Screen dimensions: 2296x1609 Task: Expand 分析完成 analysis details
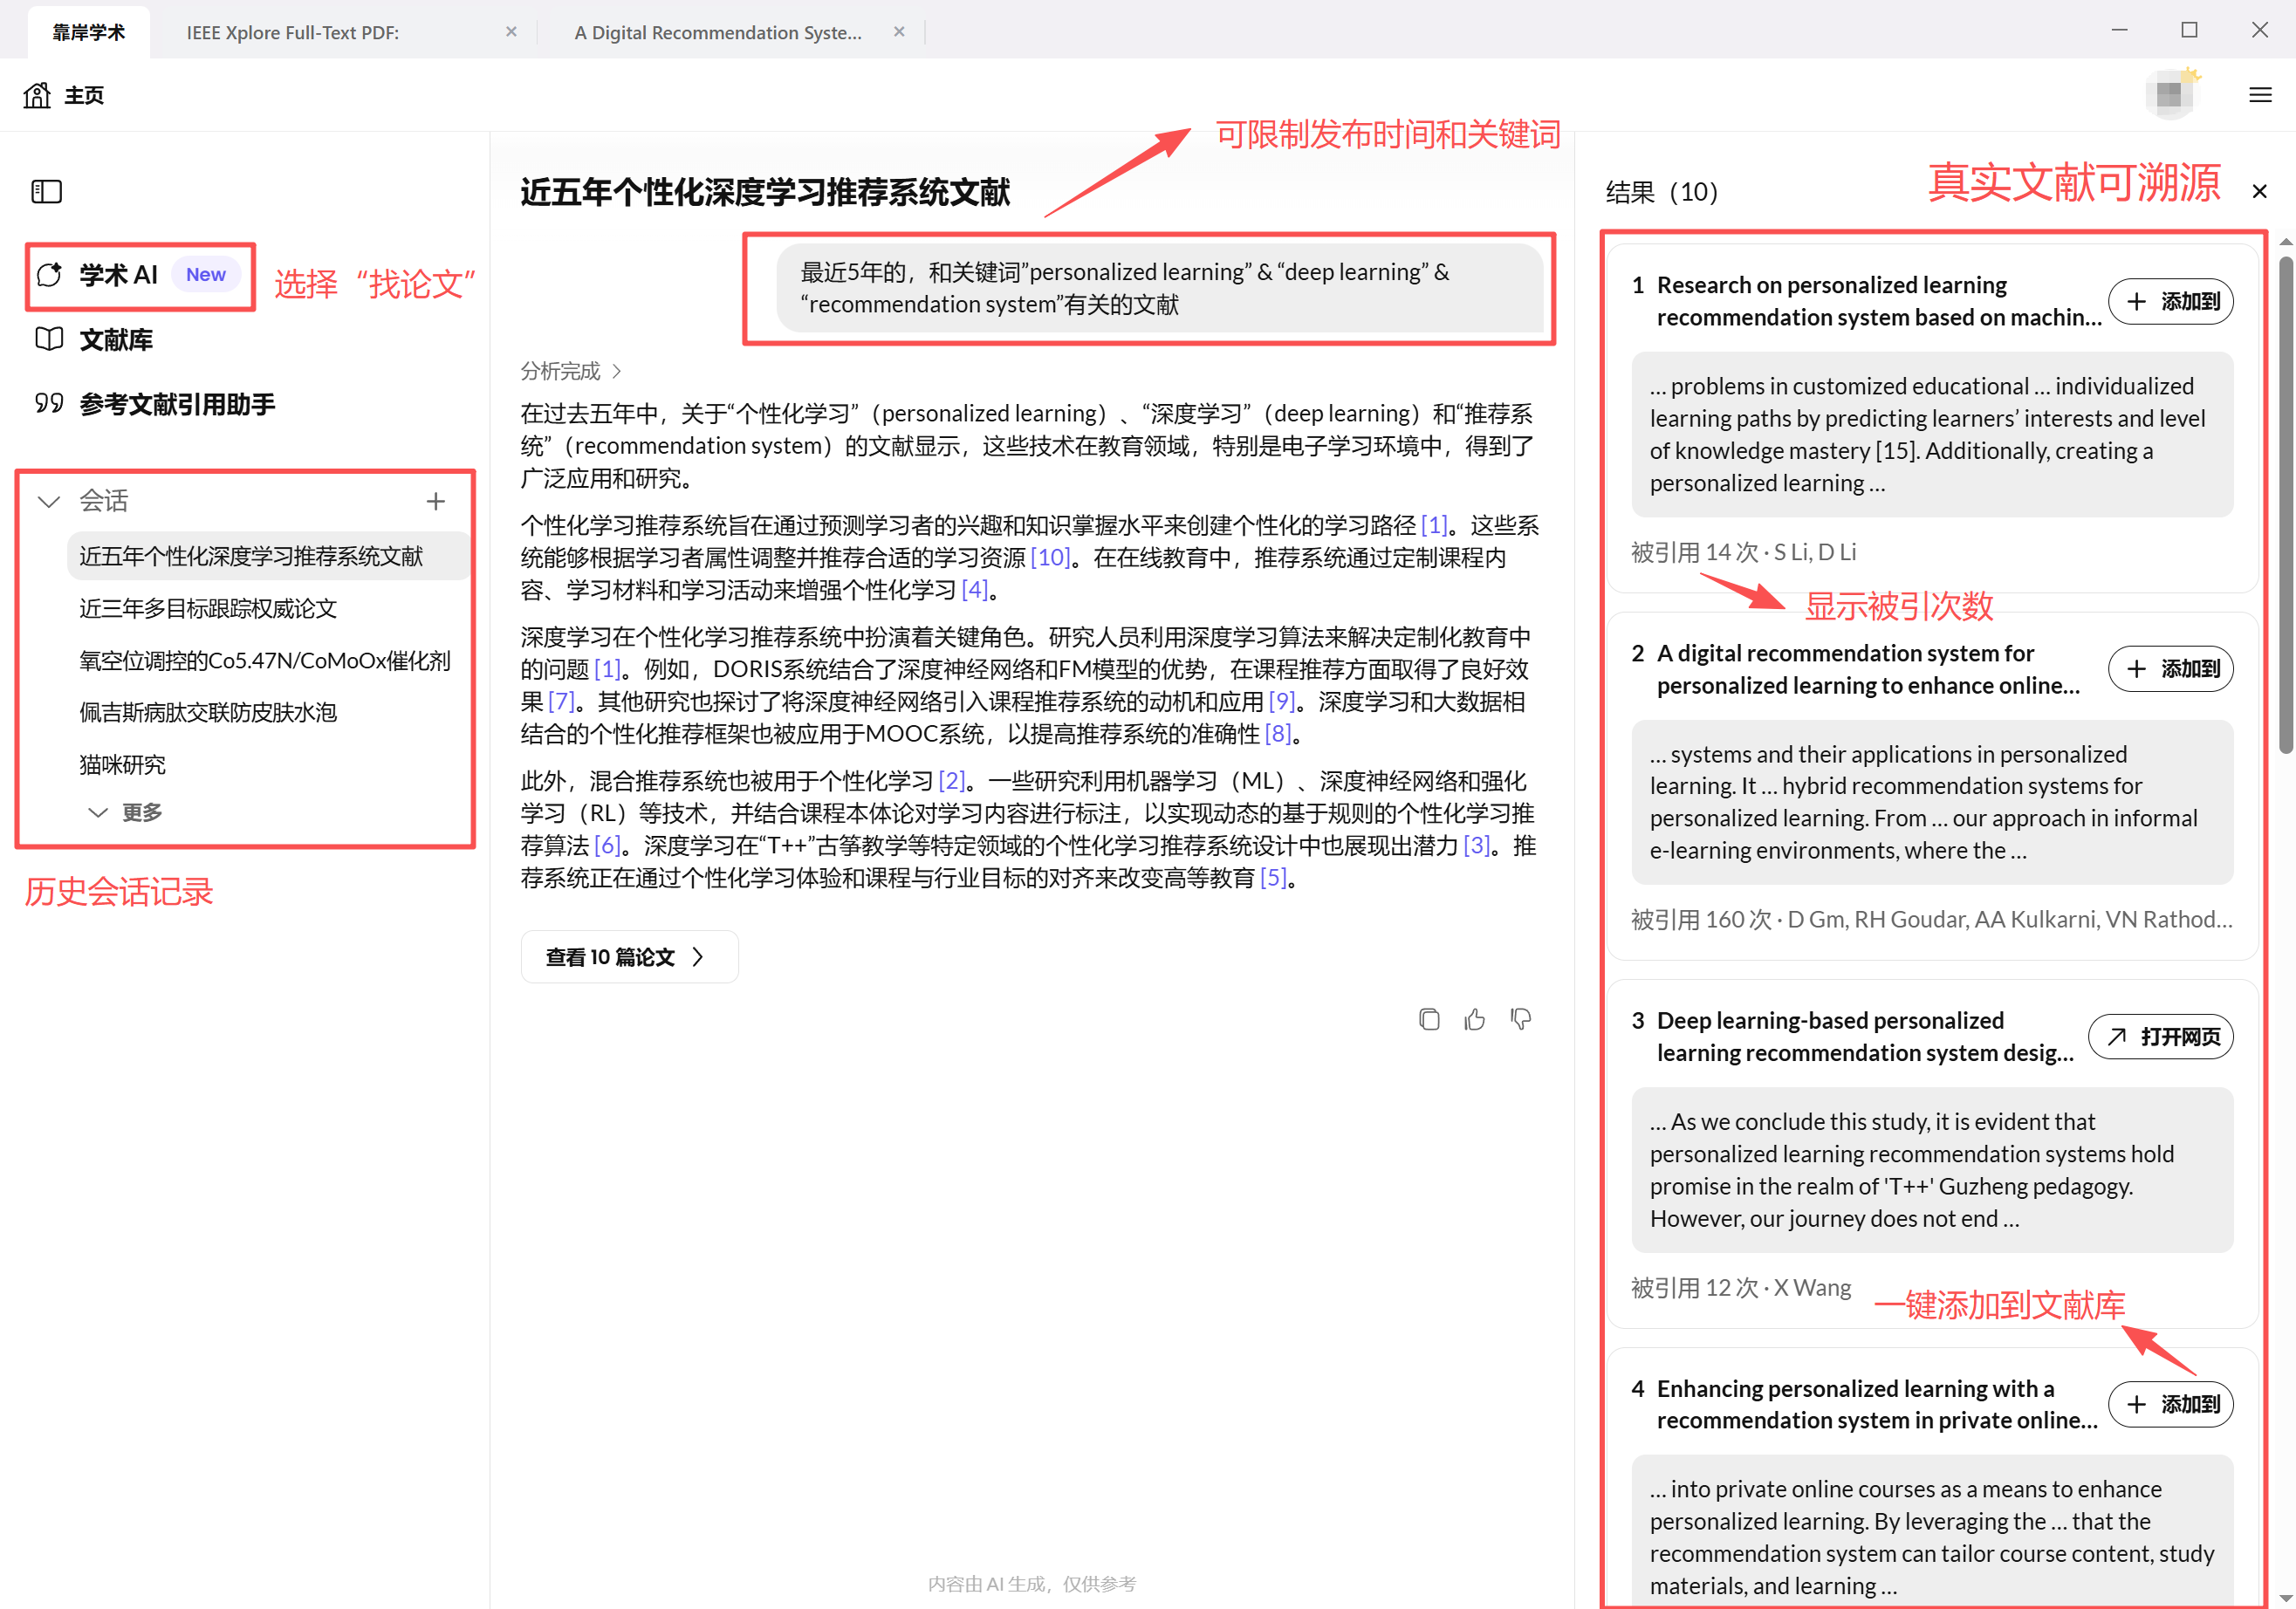(571, 371)
